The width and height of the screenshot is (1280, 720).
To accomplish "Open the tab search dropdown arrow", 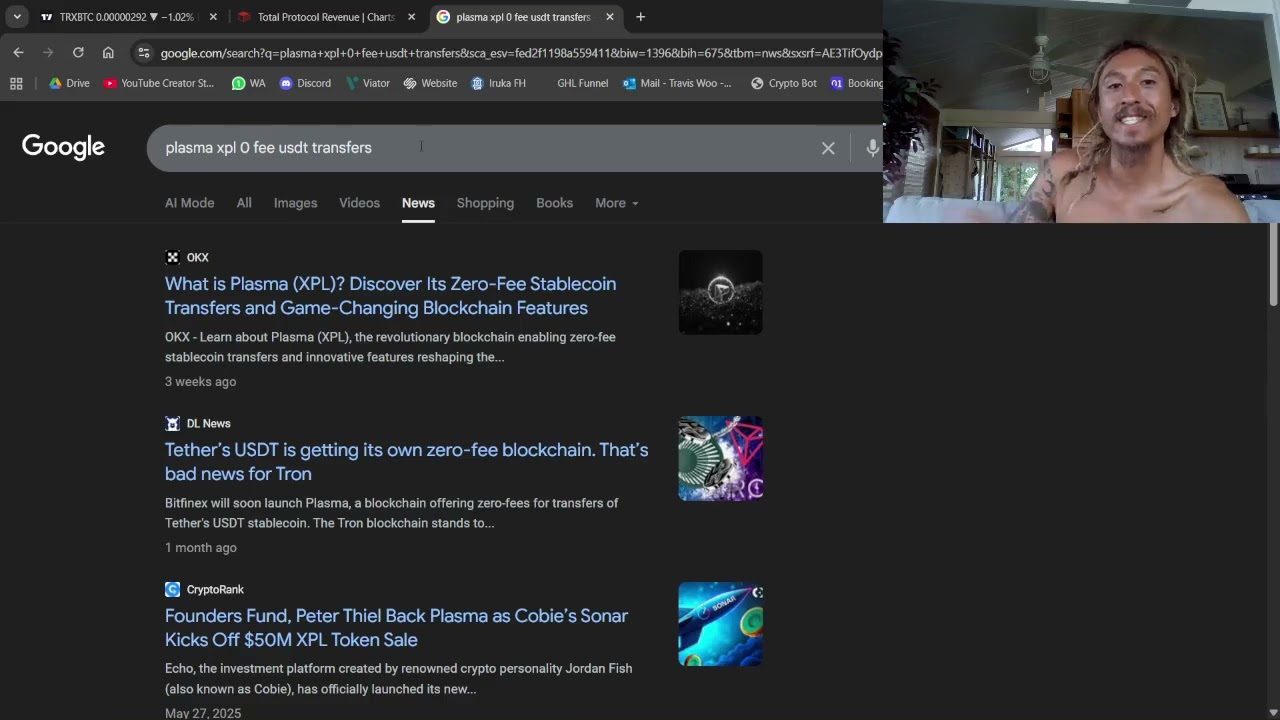I will tap(17, 17).
